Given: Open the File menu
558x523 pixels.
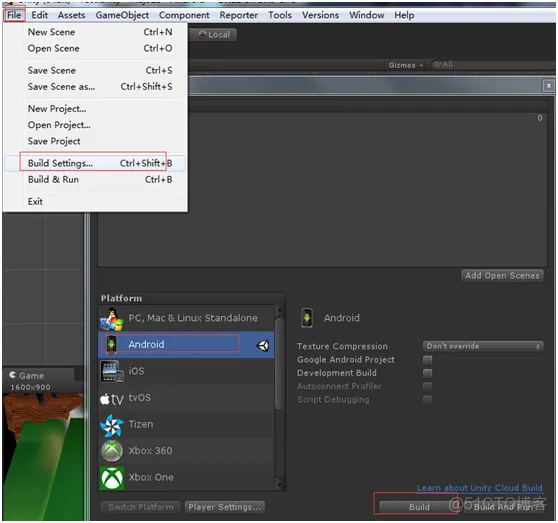Looking at the screenshot, I should pyautogui.click(x=14, y=15).
